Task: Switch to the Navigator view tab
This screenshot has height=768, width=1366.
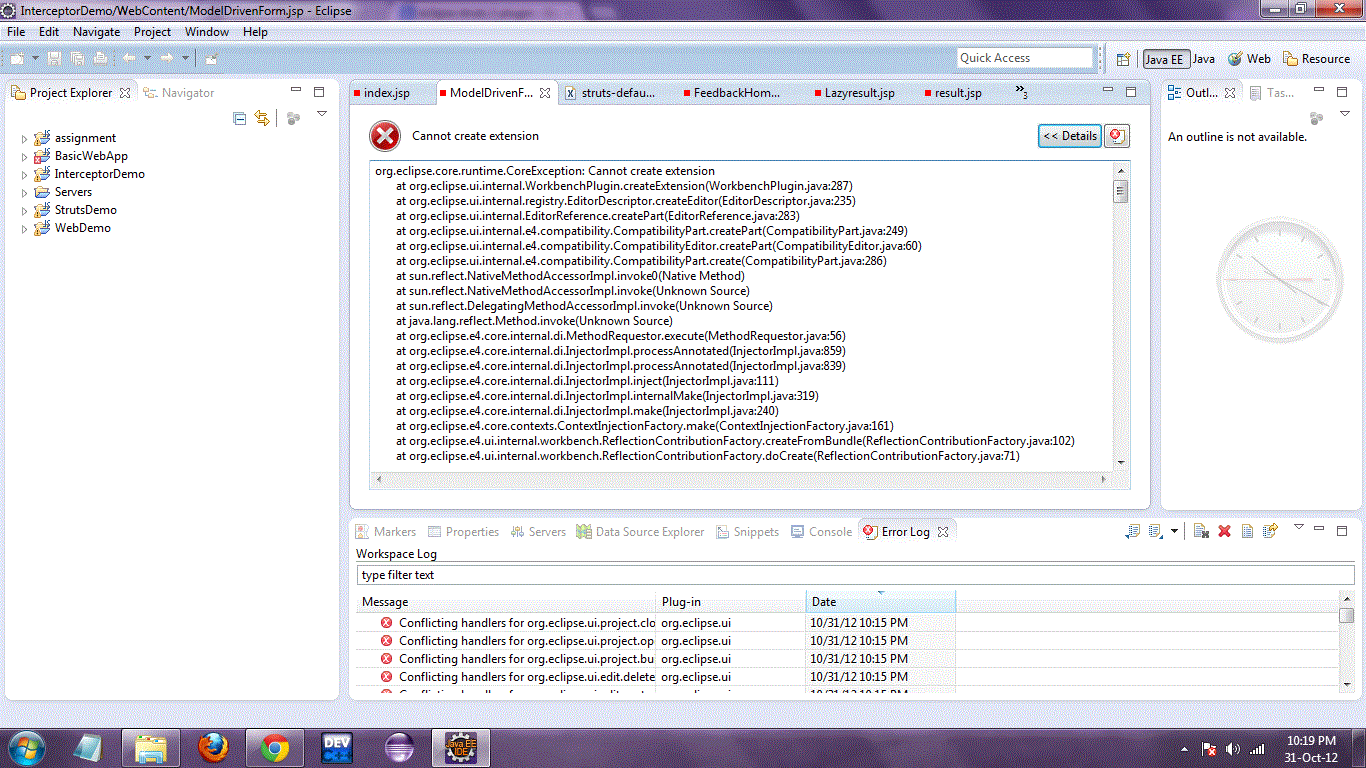Action: pos(180,93)
